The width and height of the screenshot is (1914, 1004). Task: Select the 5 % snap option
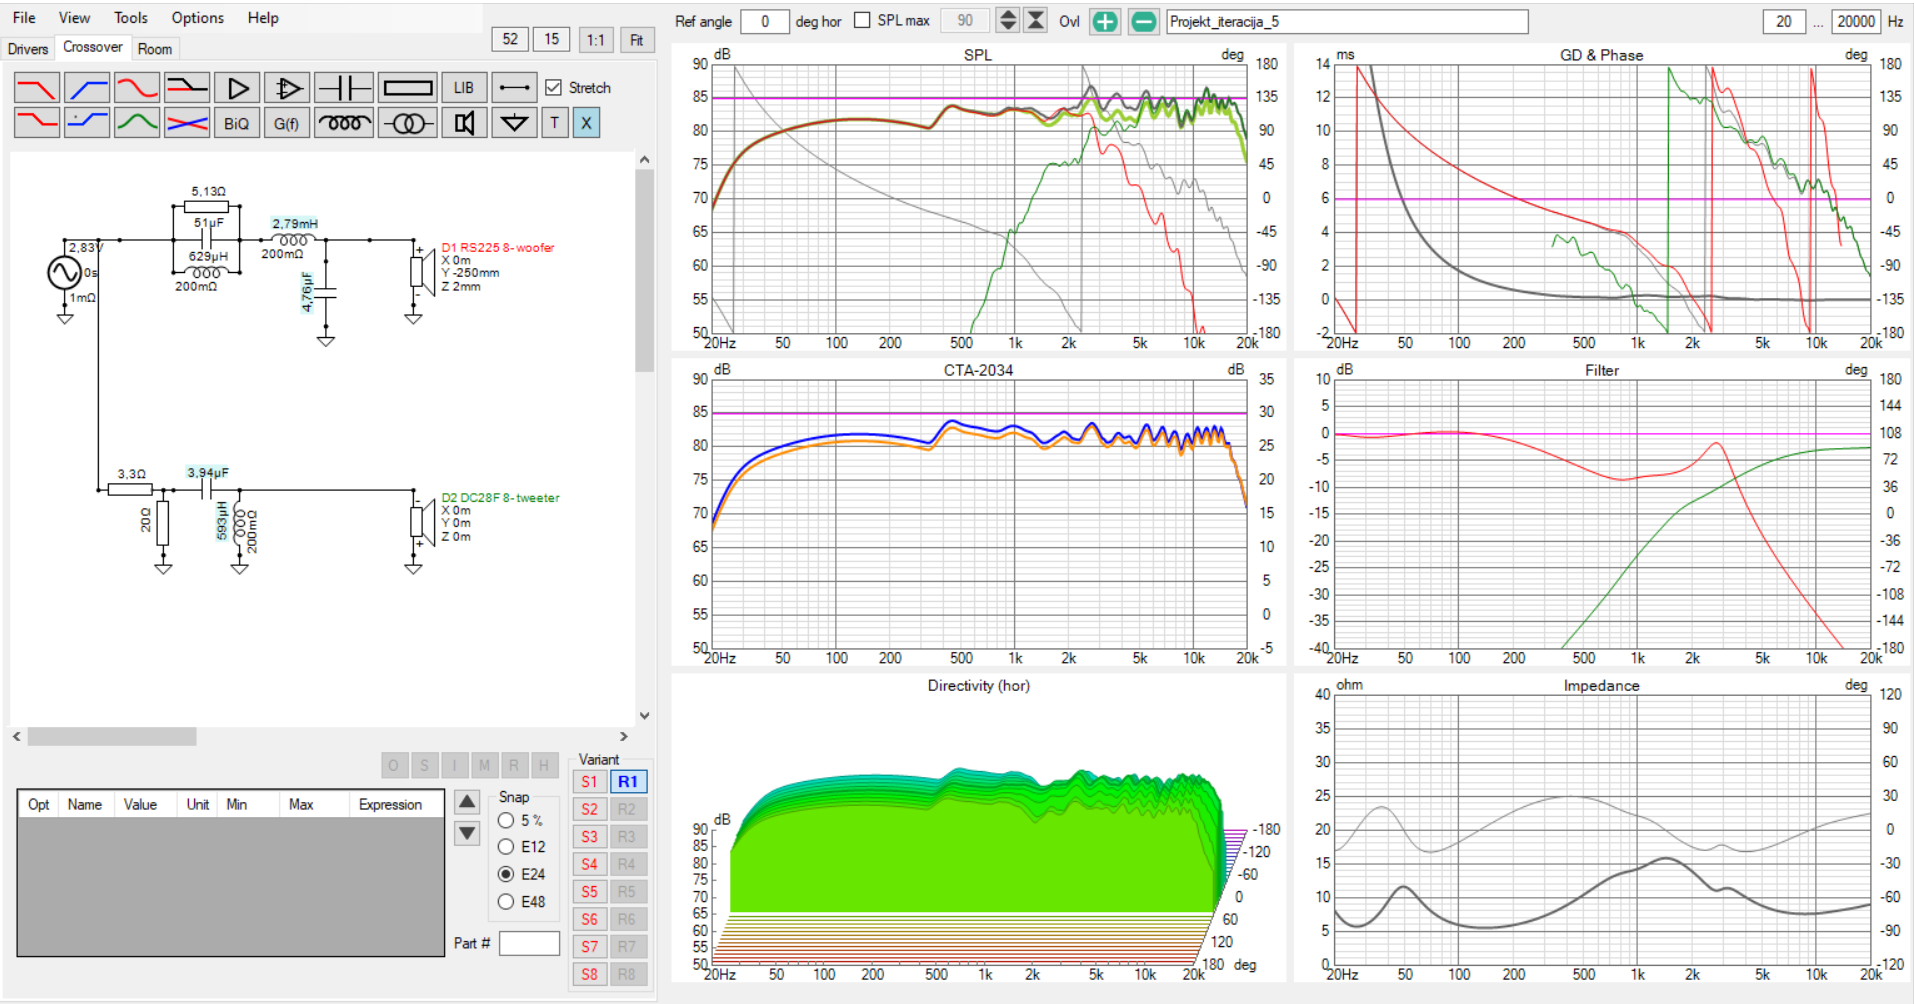click(506, 820)
